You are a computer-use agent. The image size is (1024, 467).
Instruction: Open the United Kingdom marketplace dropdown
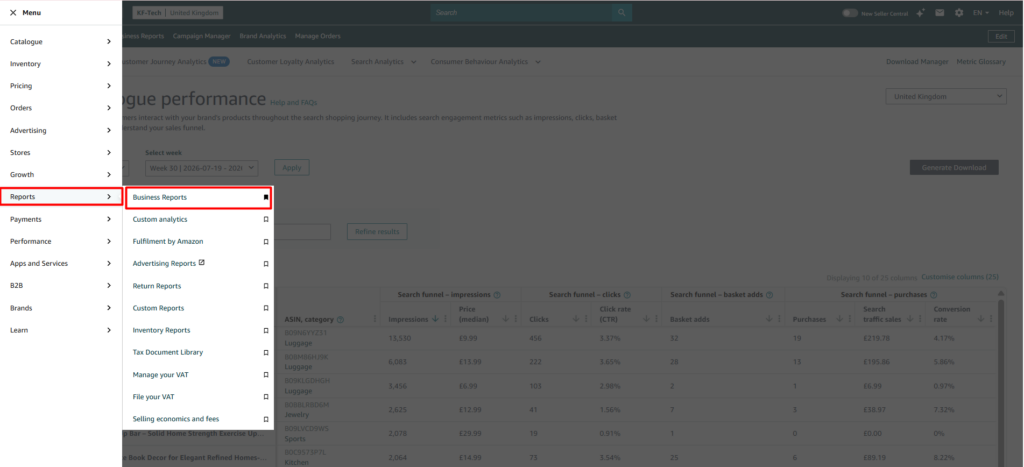946,97
